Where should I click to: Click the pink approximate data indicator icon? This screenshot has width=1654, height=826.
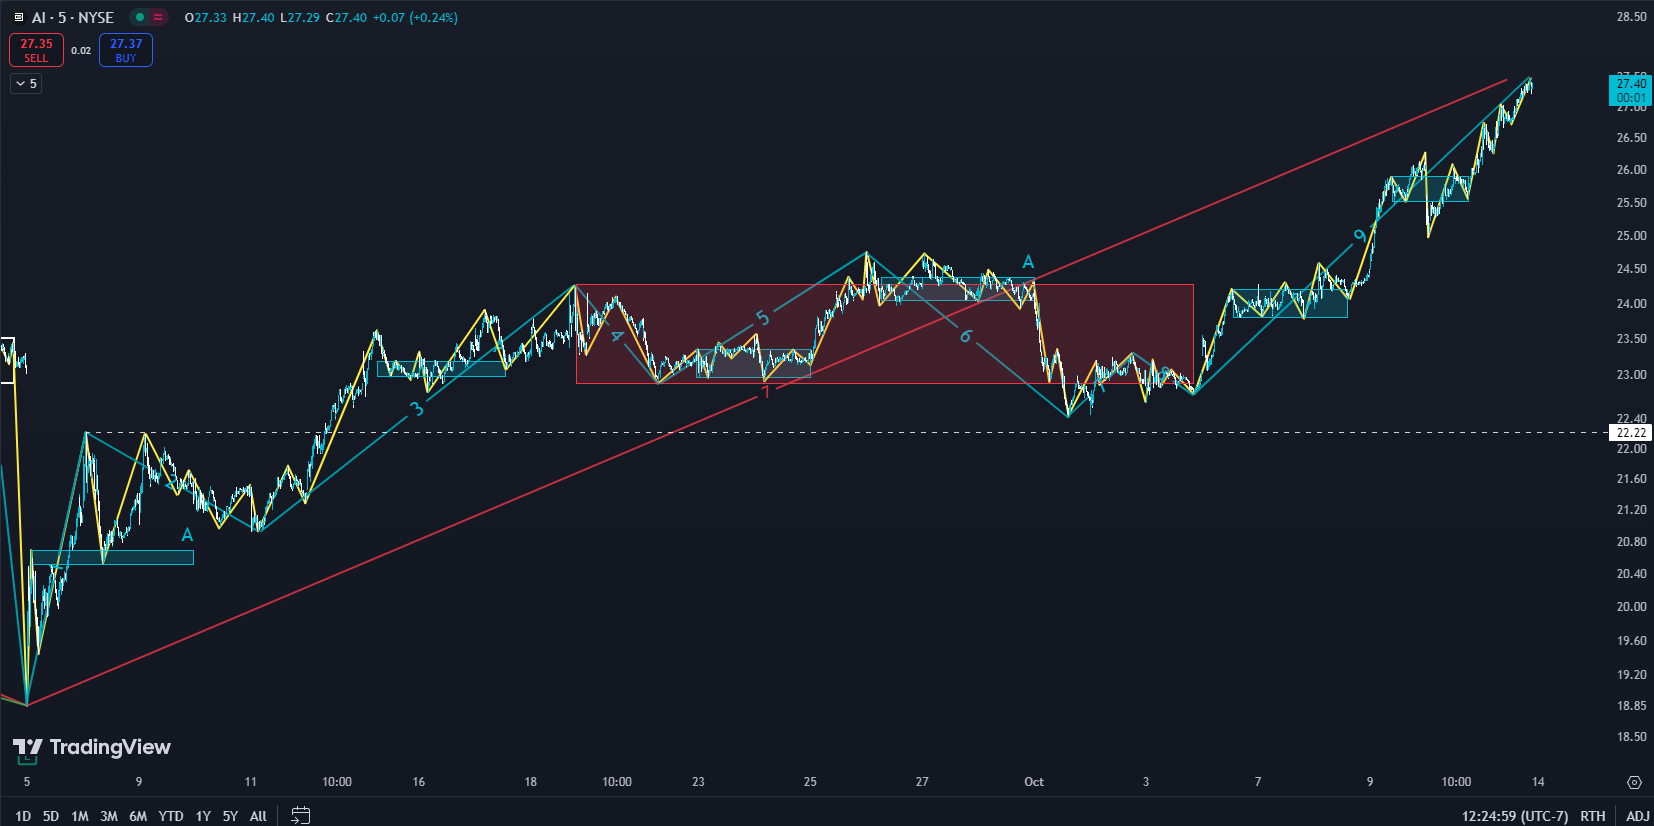pos(158,17)
